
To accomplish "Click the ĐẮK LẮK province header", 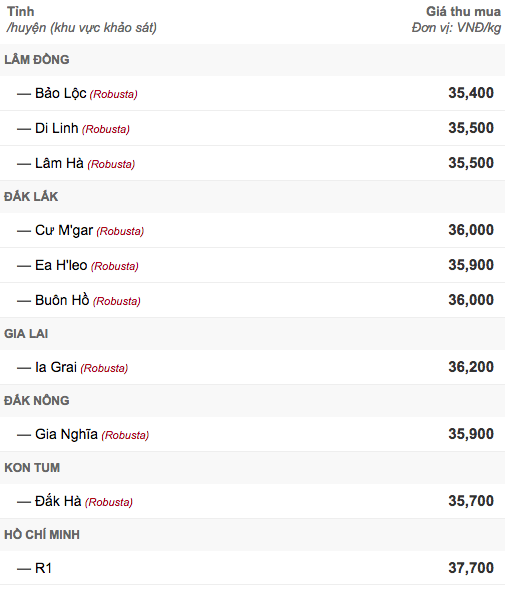I will [31, 196].
